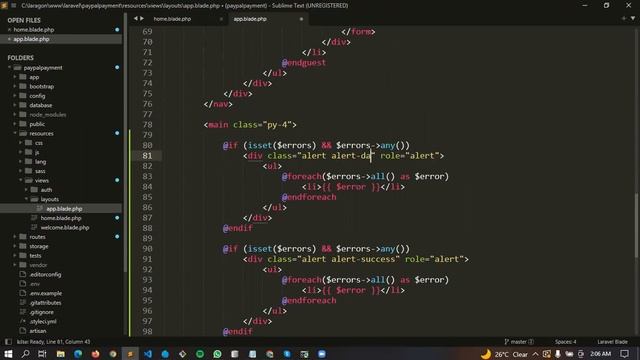Image resolution: width=640 pixels, height=360 pixels.
Task: Expand the storage folder
Action: tap(15, 246)
